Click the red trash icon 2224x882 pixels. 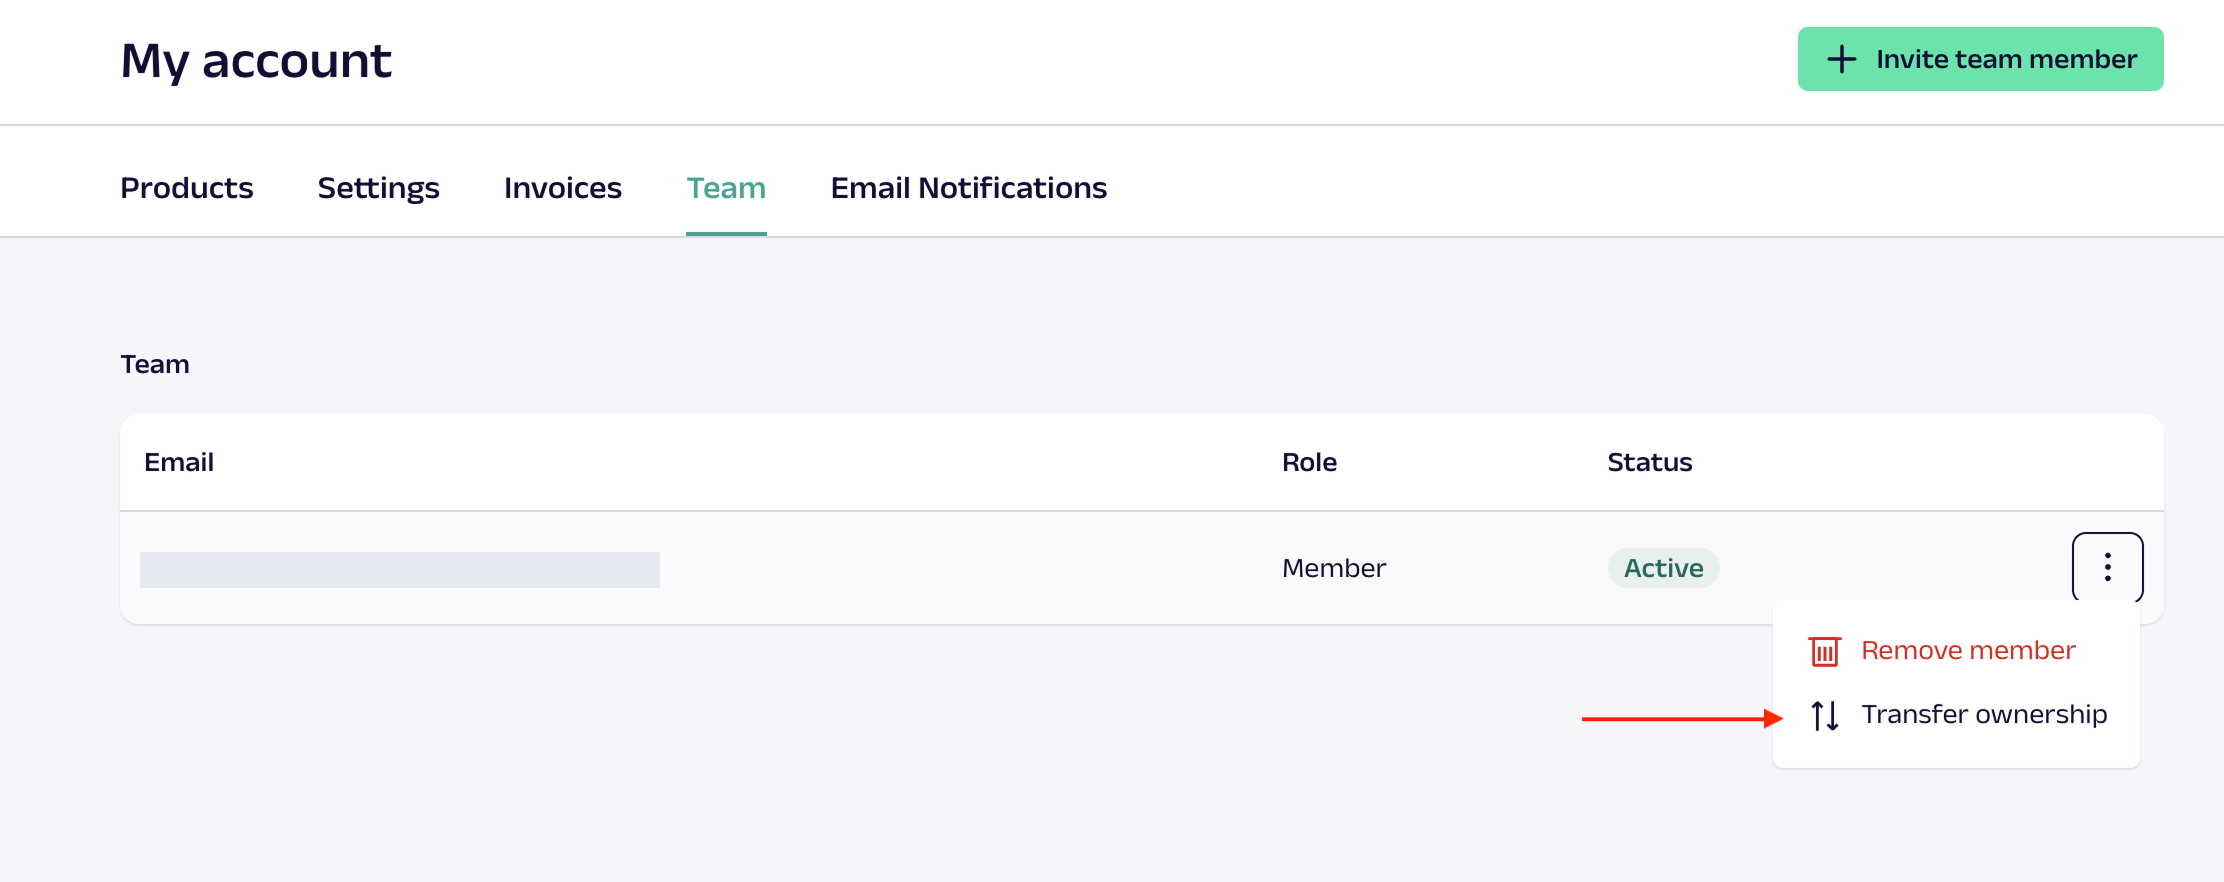pyautogui.click(x=1825, y=651)
